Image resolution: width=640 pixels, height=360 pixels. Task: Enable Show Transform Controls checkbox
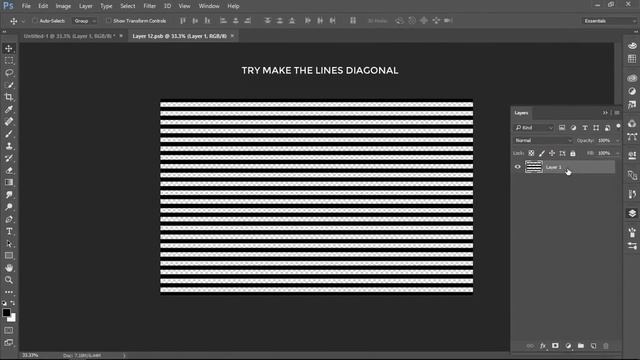tap(108, 21)
